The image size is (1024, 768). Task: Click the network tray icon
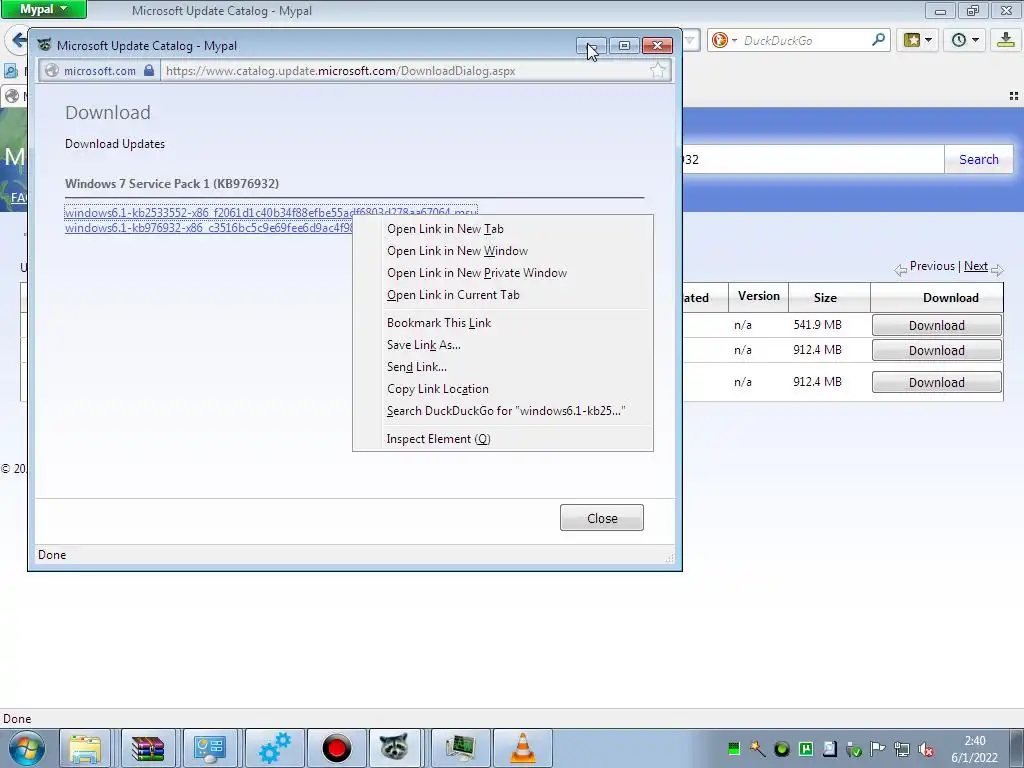tap(902, 749)
